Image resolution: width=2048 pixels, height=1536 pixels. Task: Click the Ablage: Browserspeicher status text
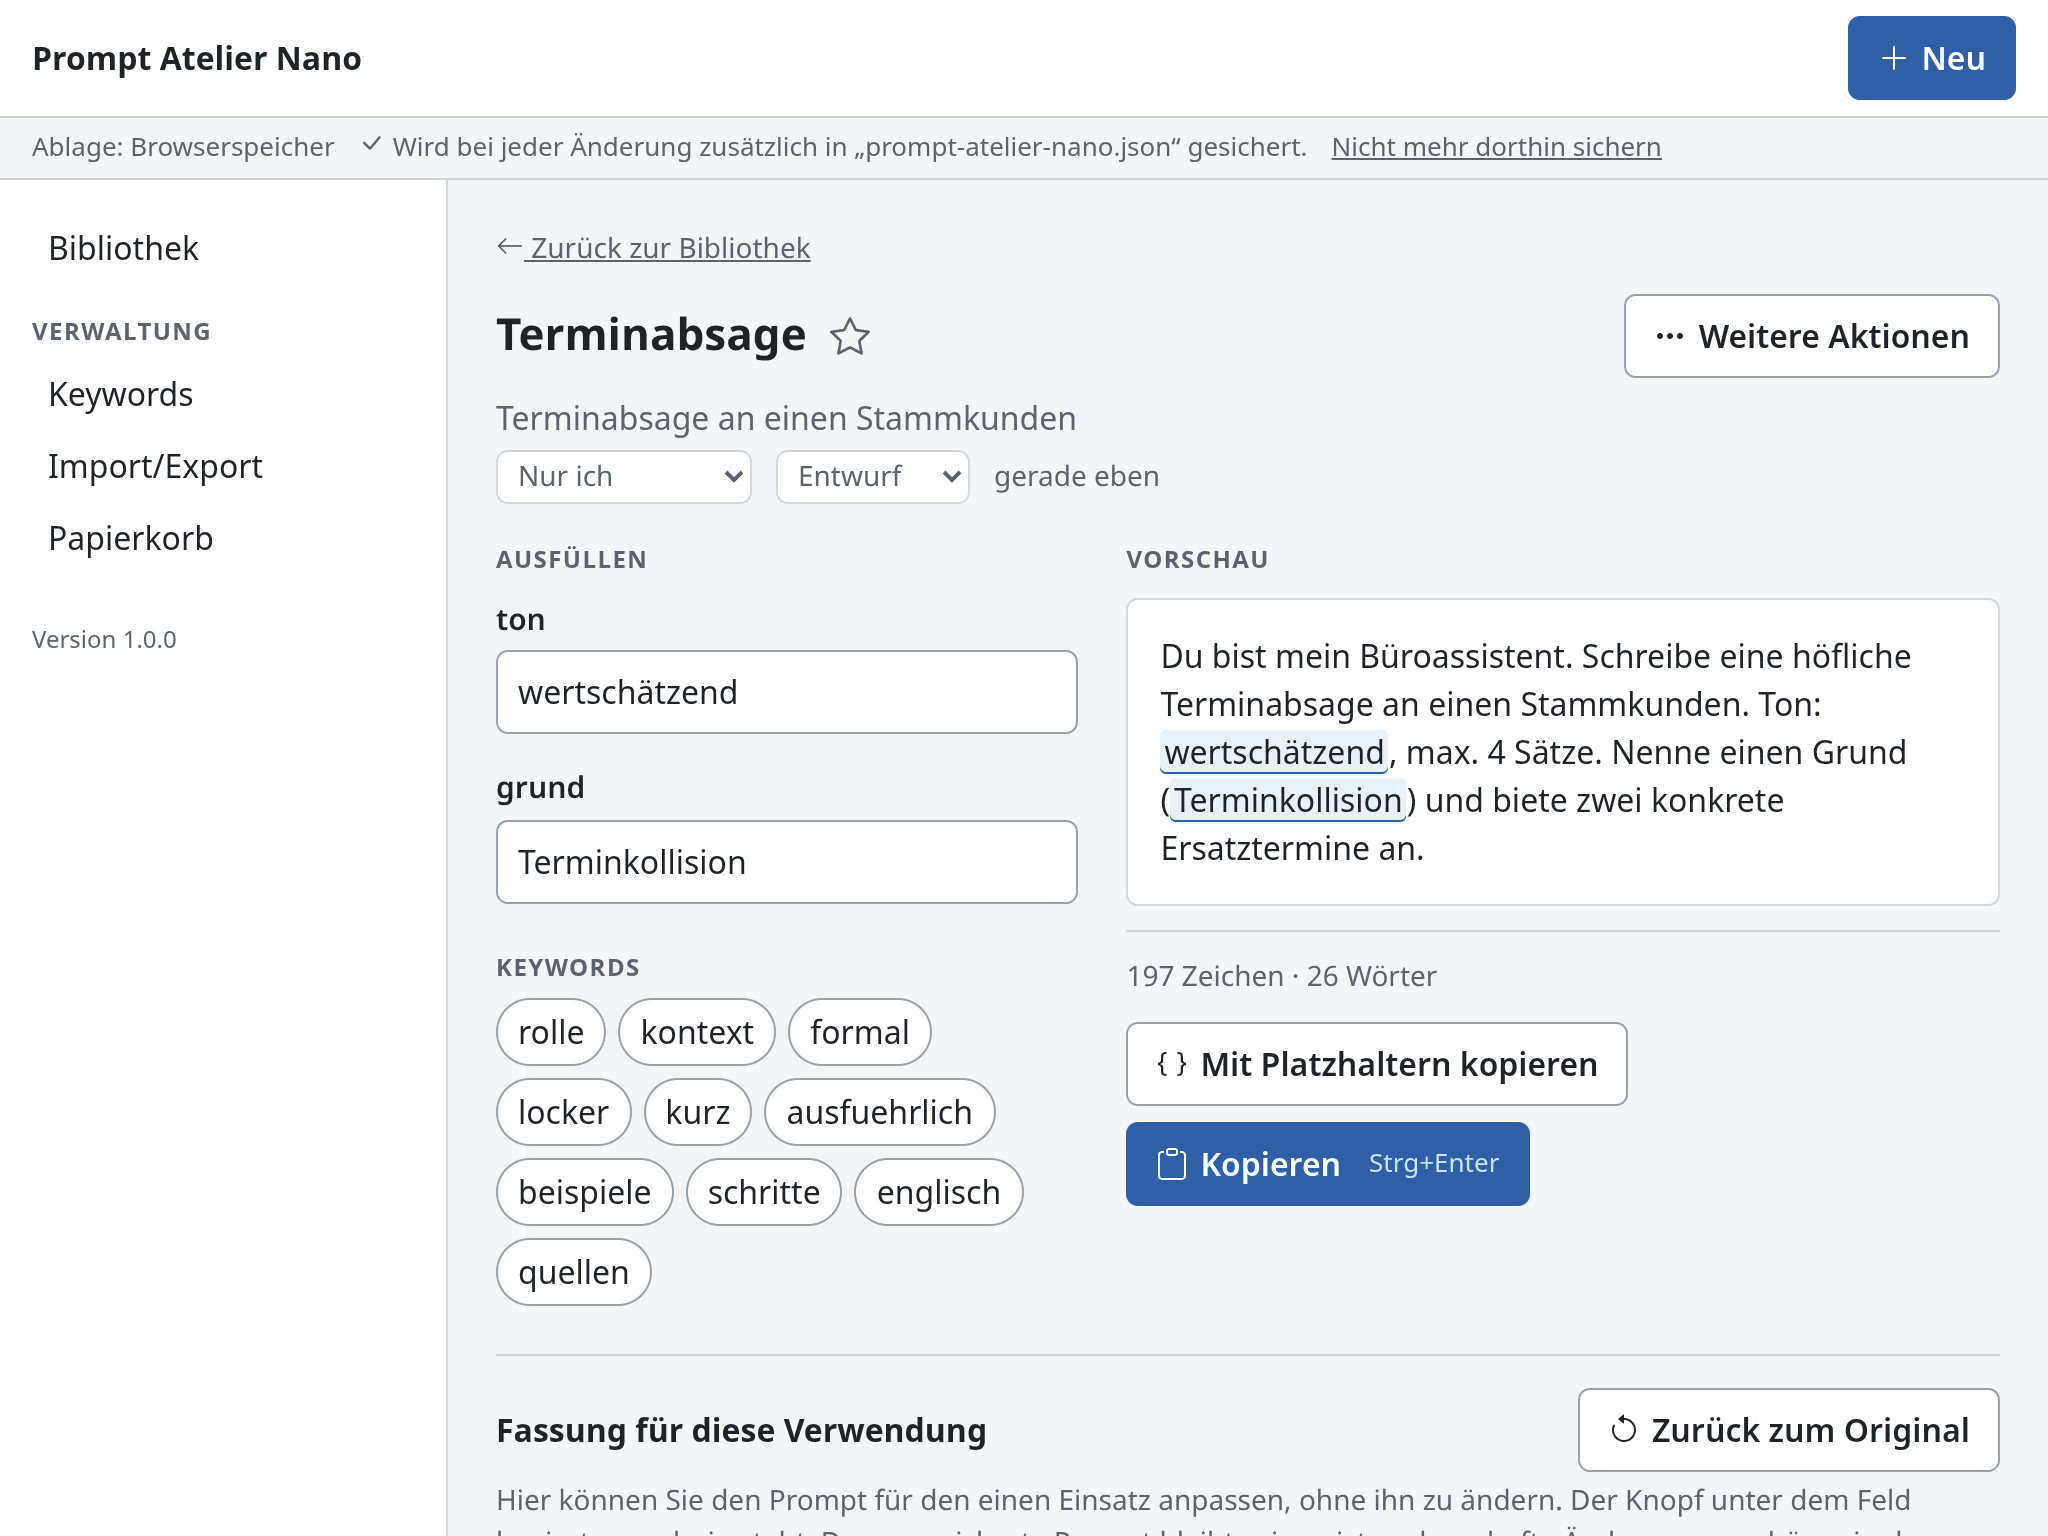(x=183, y=147)
